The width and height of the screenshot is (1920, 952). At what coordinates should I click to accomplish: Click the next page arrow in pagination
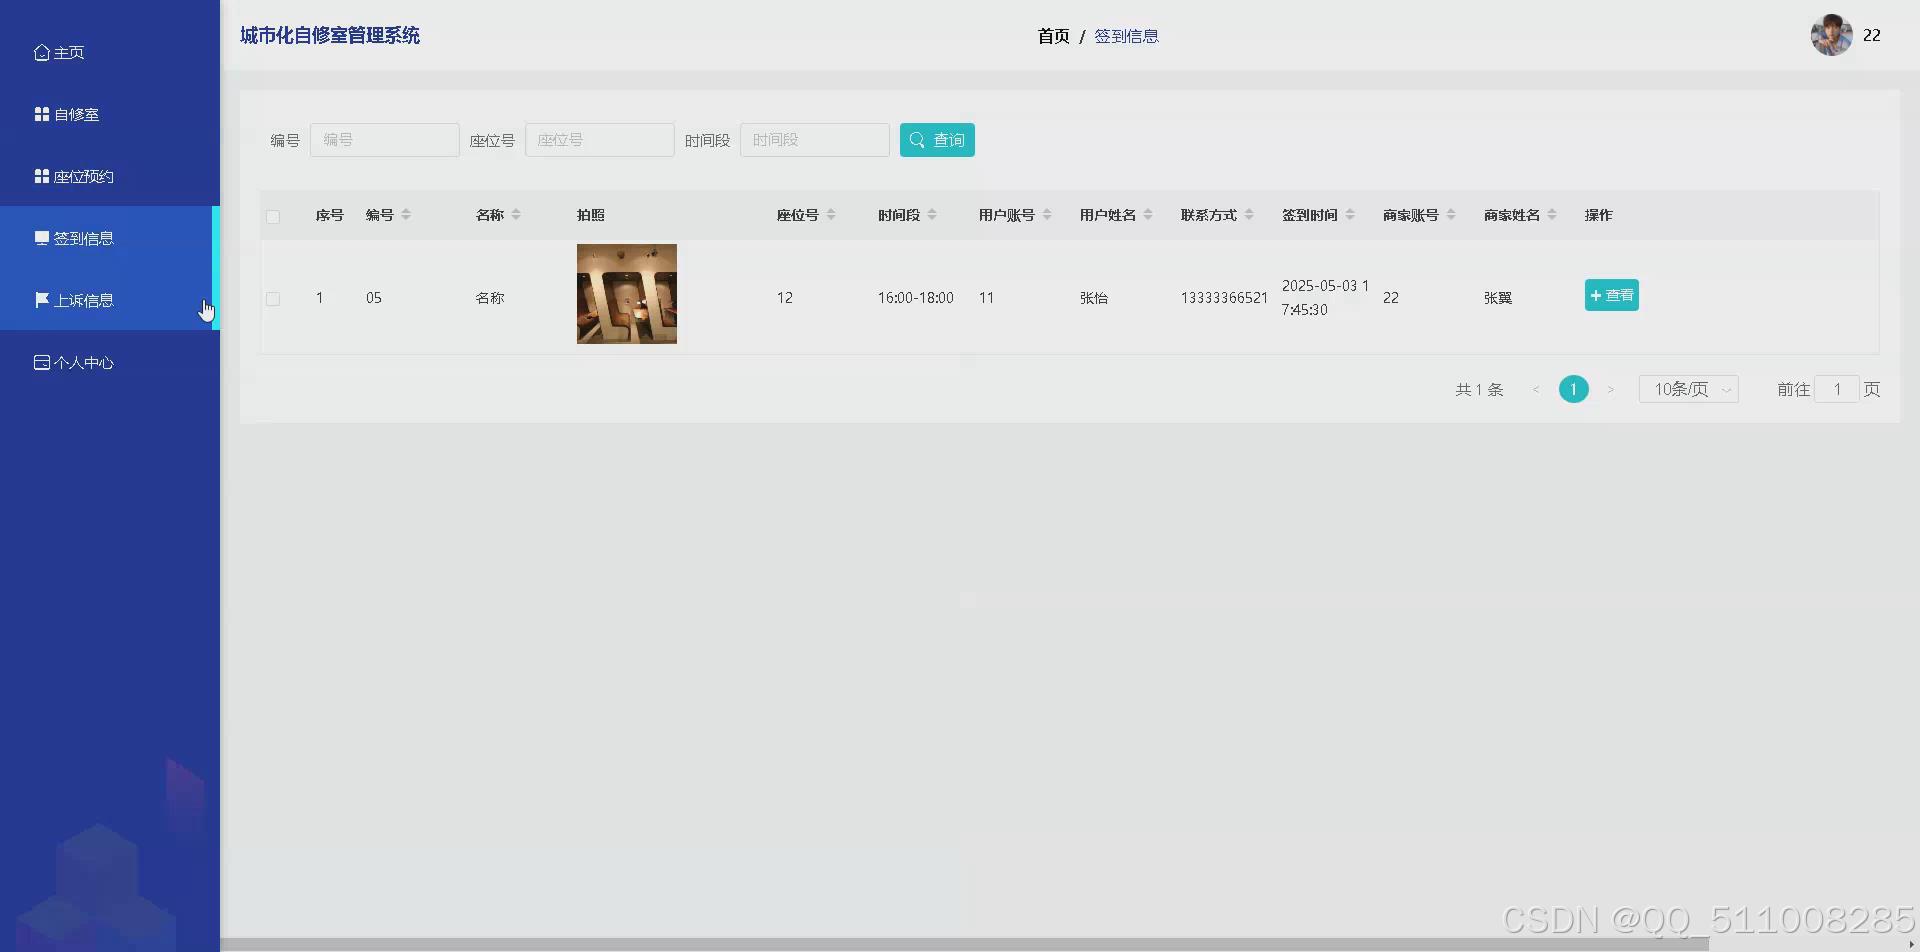(1611, 389)
